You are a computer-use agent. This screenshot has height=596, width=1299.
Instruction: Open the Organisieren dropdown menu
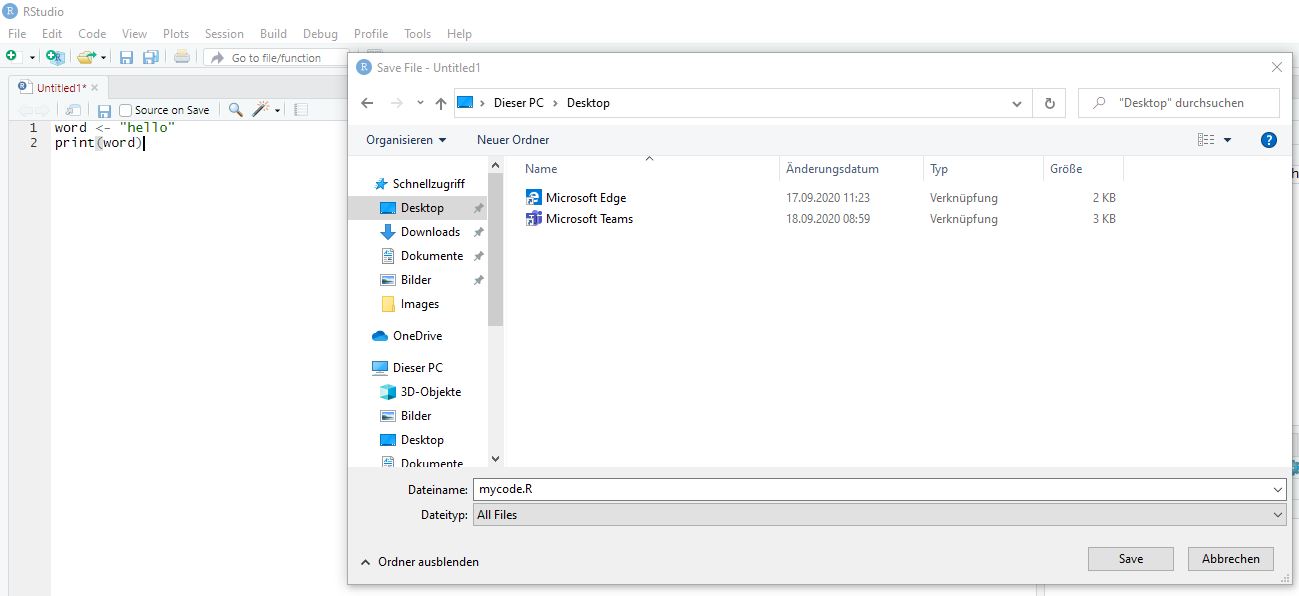(406, 140)
